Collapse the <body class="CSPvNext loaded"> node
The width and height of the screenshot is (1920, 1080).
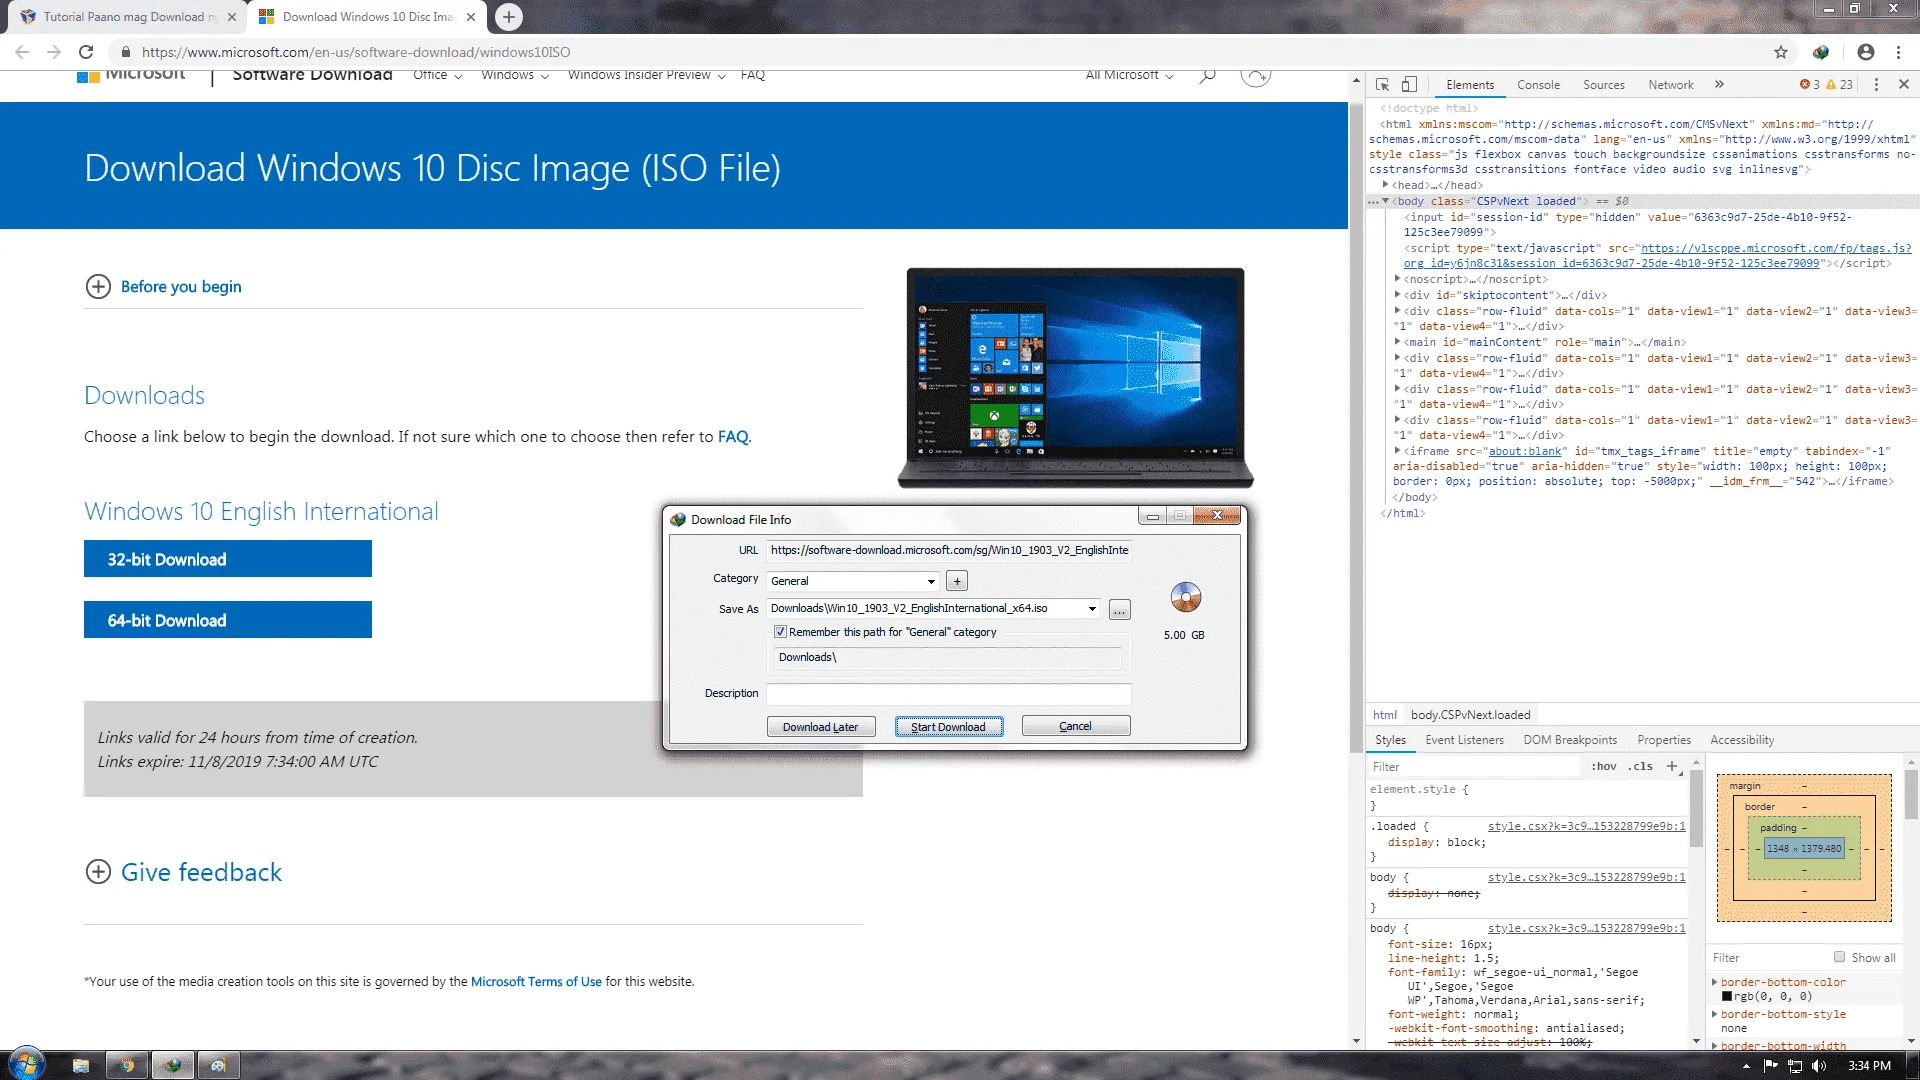[x=1386, y=201]
